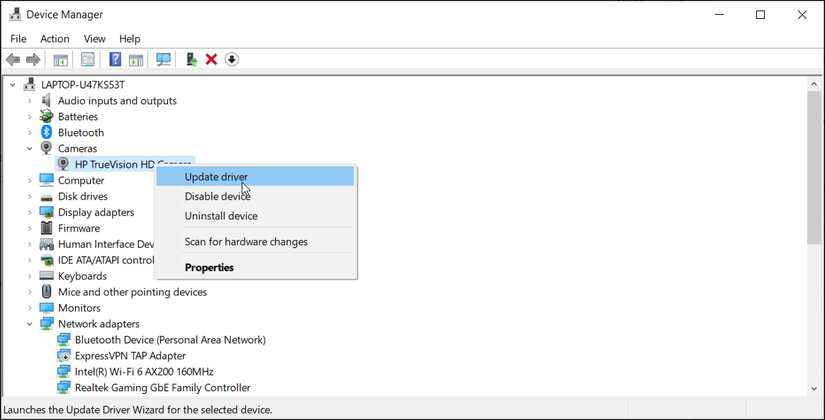Image resolution: width=825 pixels, height=420 pixels.
Task: Collapse the LAPTOP-U47KS53T root node
Action: click(13, 85)
